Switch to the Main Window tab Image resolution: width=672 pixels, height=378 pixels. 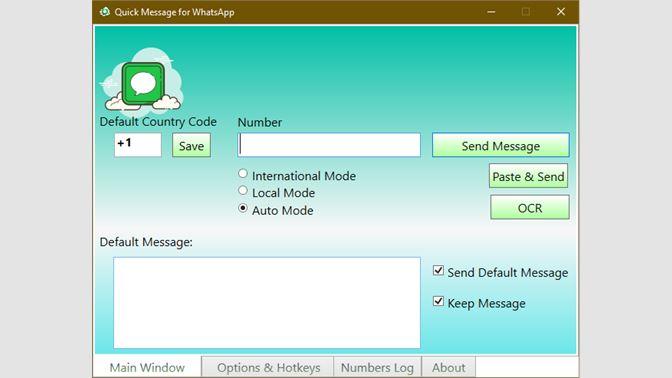coord(147,367)
